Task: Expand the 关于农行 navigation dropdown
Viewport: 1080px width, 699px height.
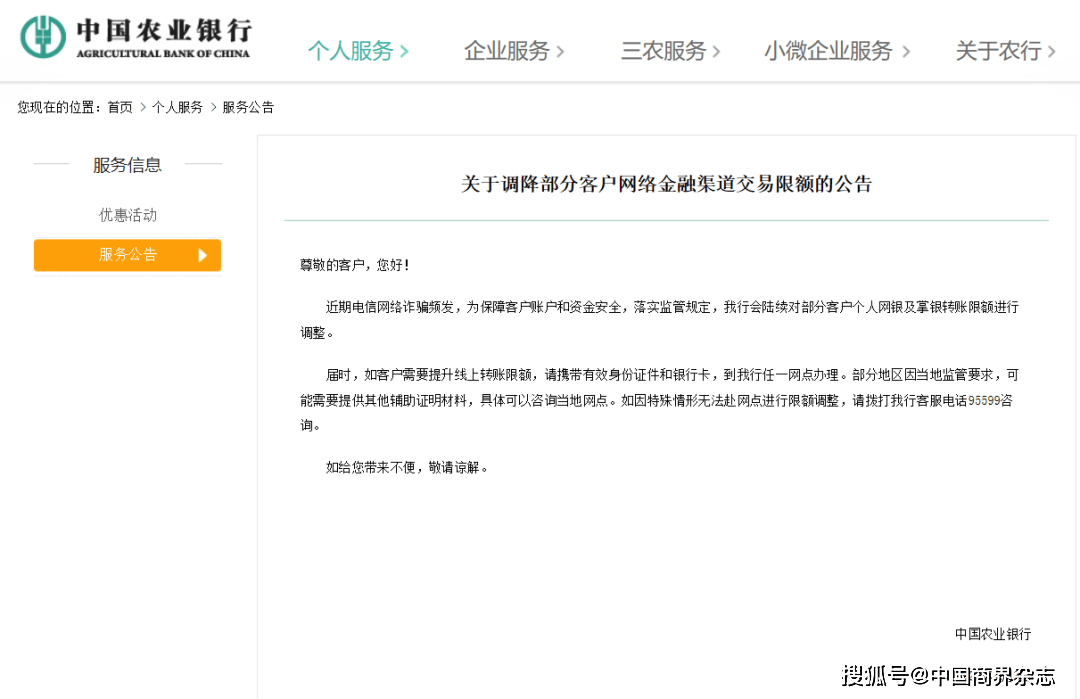Action: [1000, 50]
